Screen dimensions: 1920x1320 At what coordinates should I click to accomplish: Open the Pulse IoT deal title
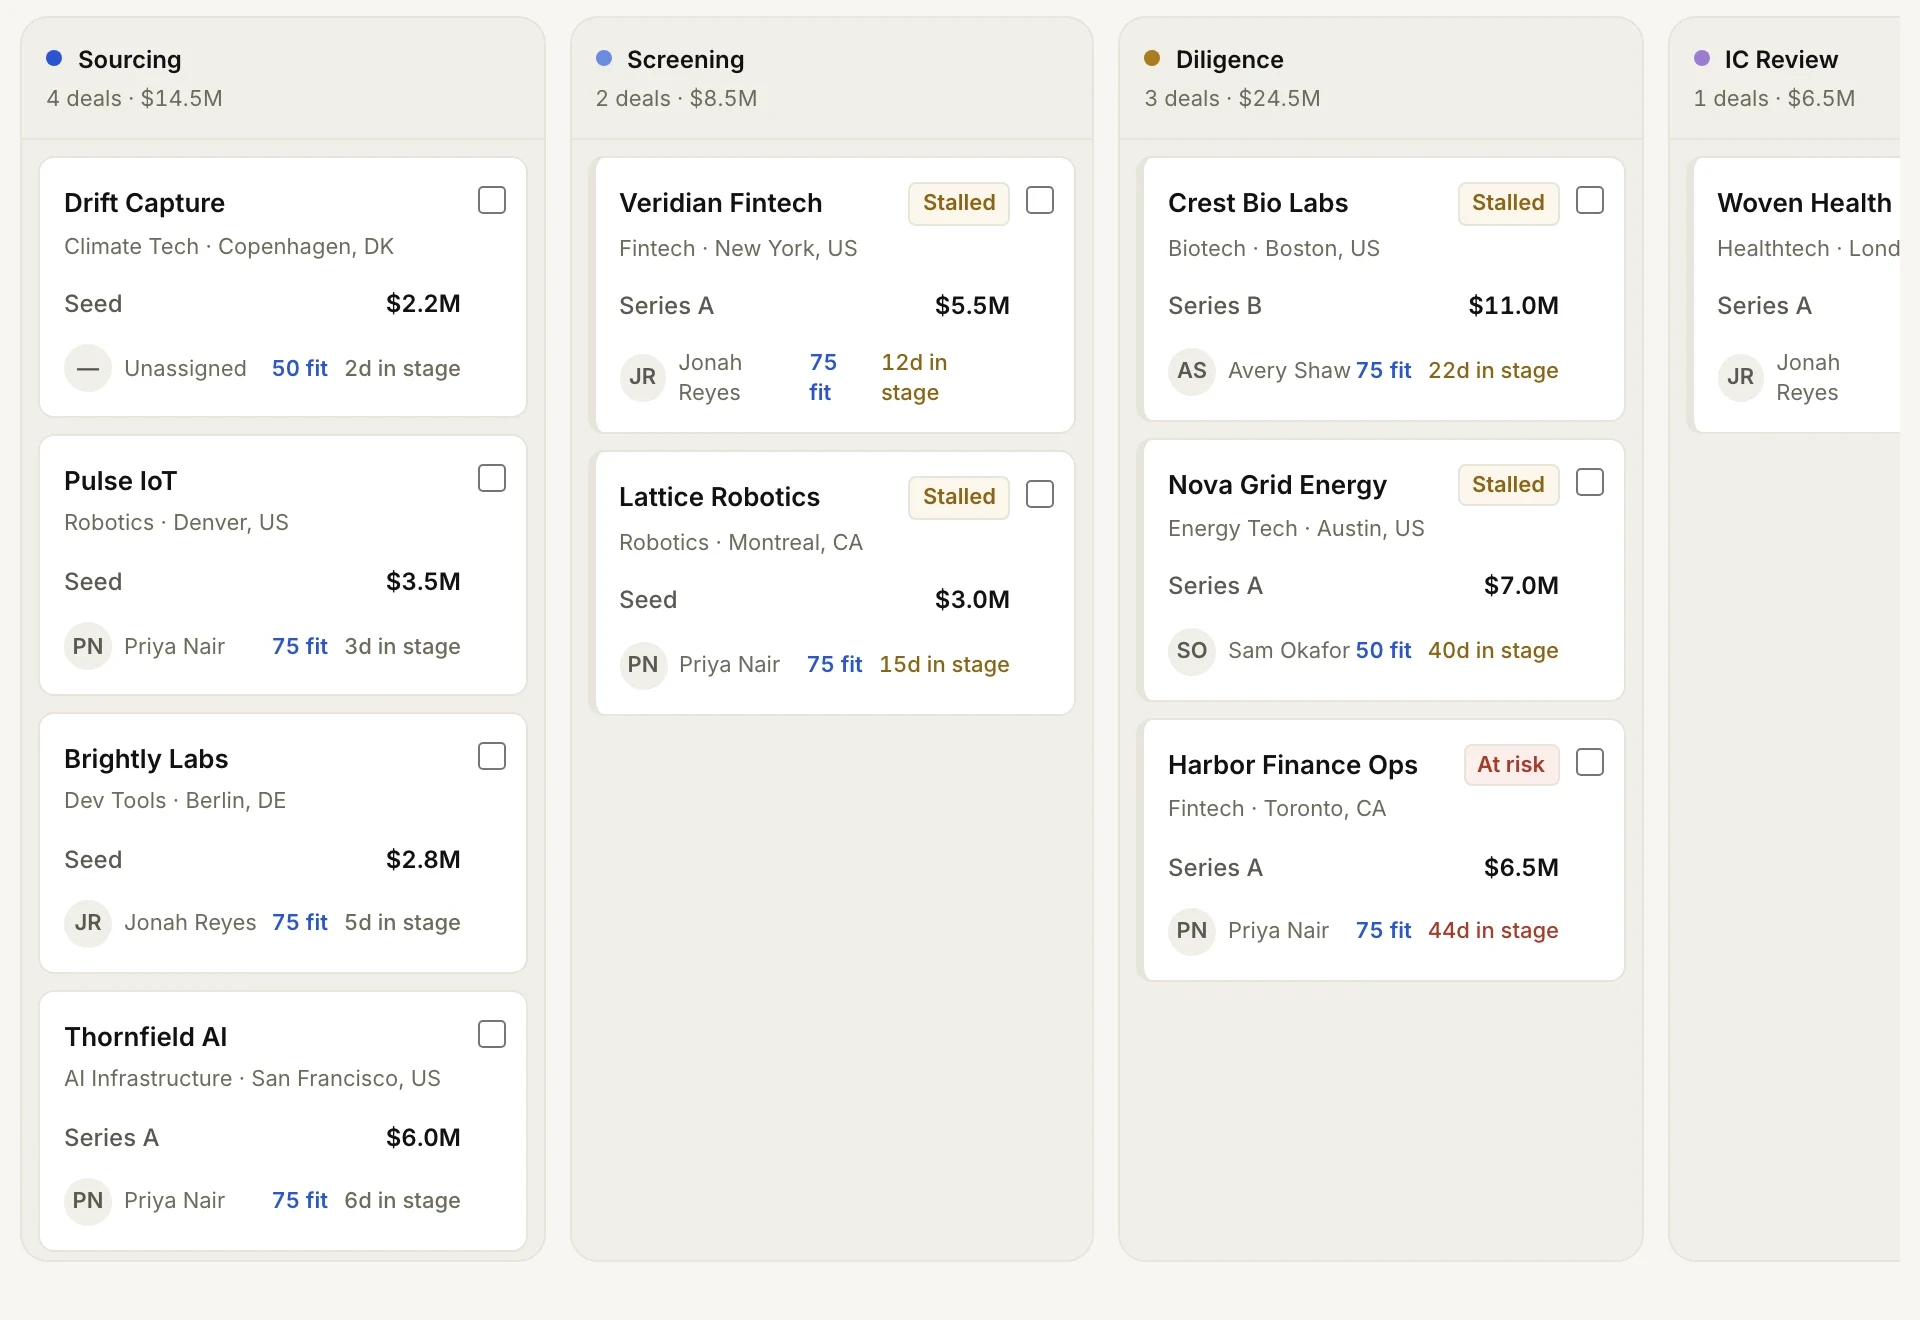pyautogui.click(x=120, y=481)
